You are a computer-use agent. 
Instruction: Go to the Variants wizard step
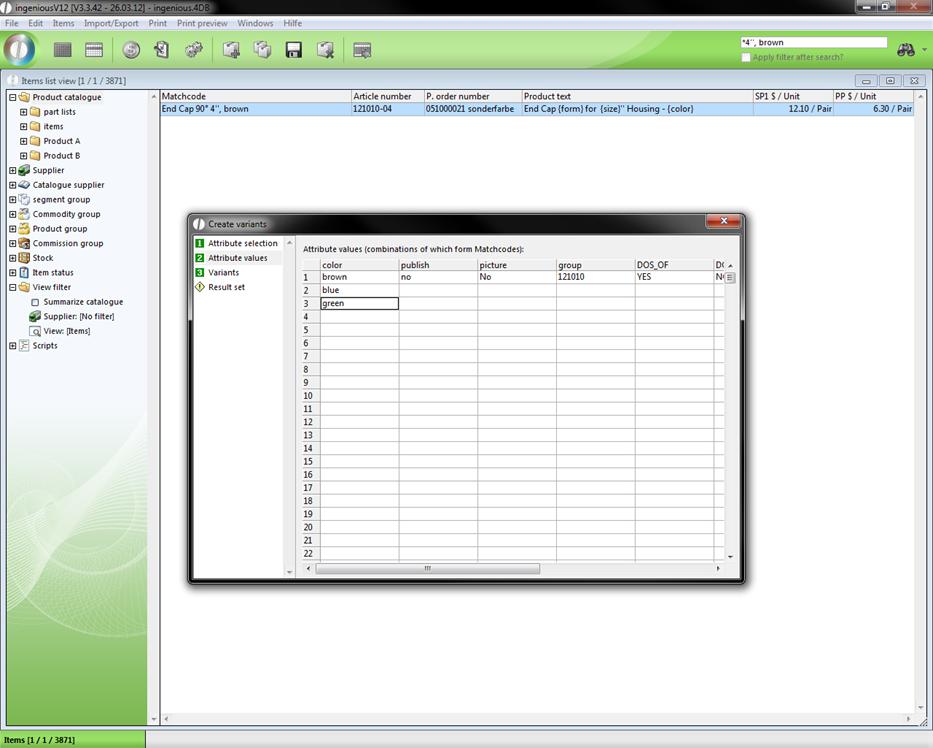click(223, 272)
